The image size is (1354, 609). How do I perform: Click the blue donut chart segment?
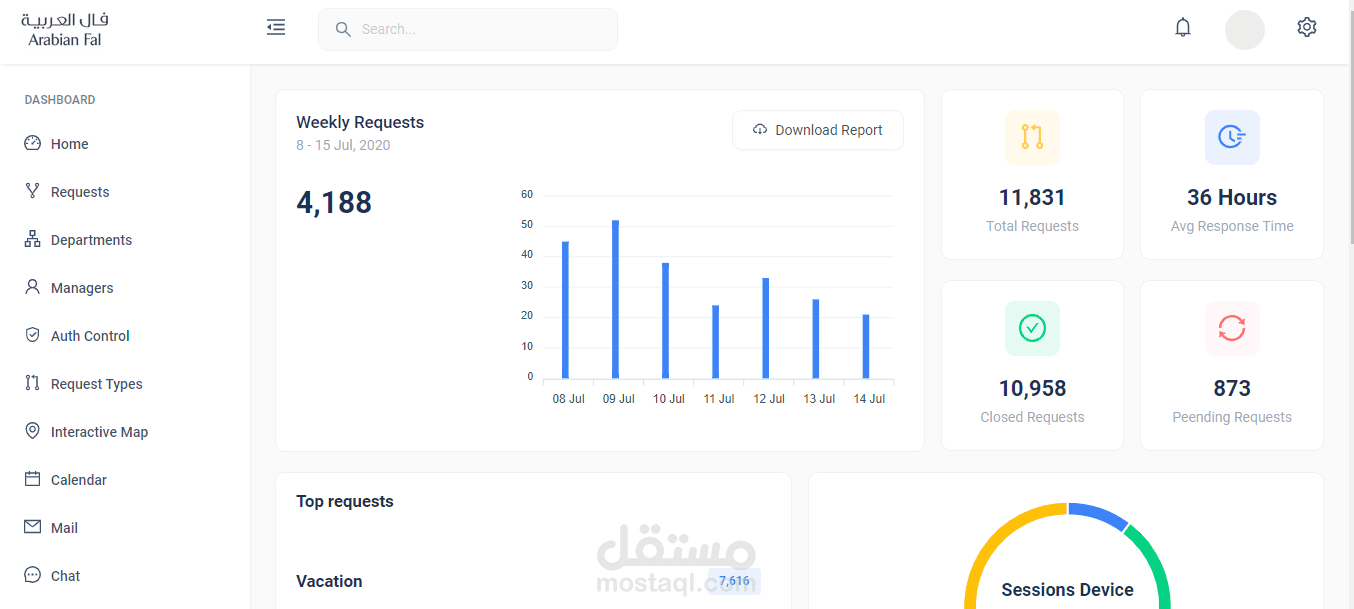1098,514
